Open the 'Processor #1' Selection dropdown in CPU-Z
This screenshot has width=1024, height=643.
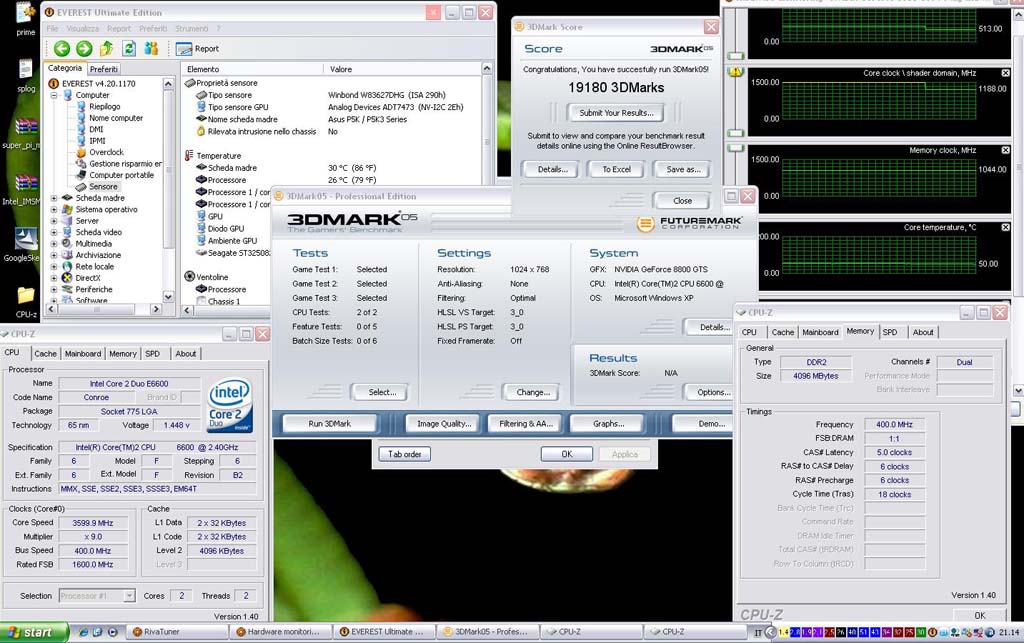point(129,595)
